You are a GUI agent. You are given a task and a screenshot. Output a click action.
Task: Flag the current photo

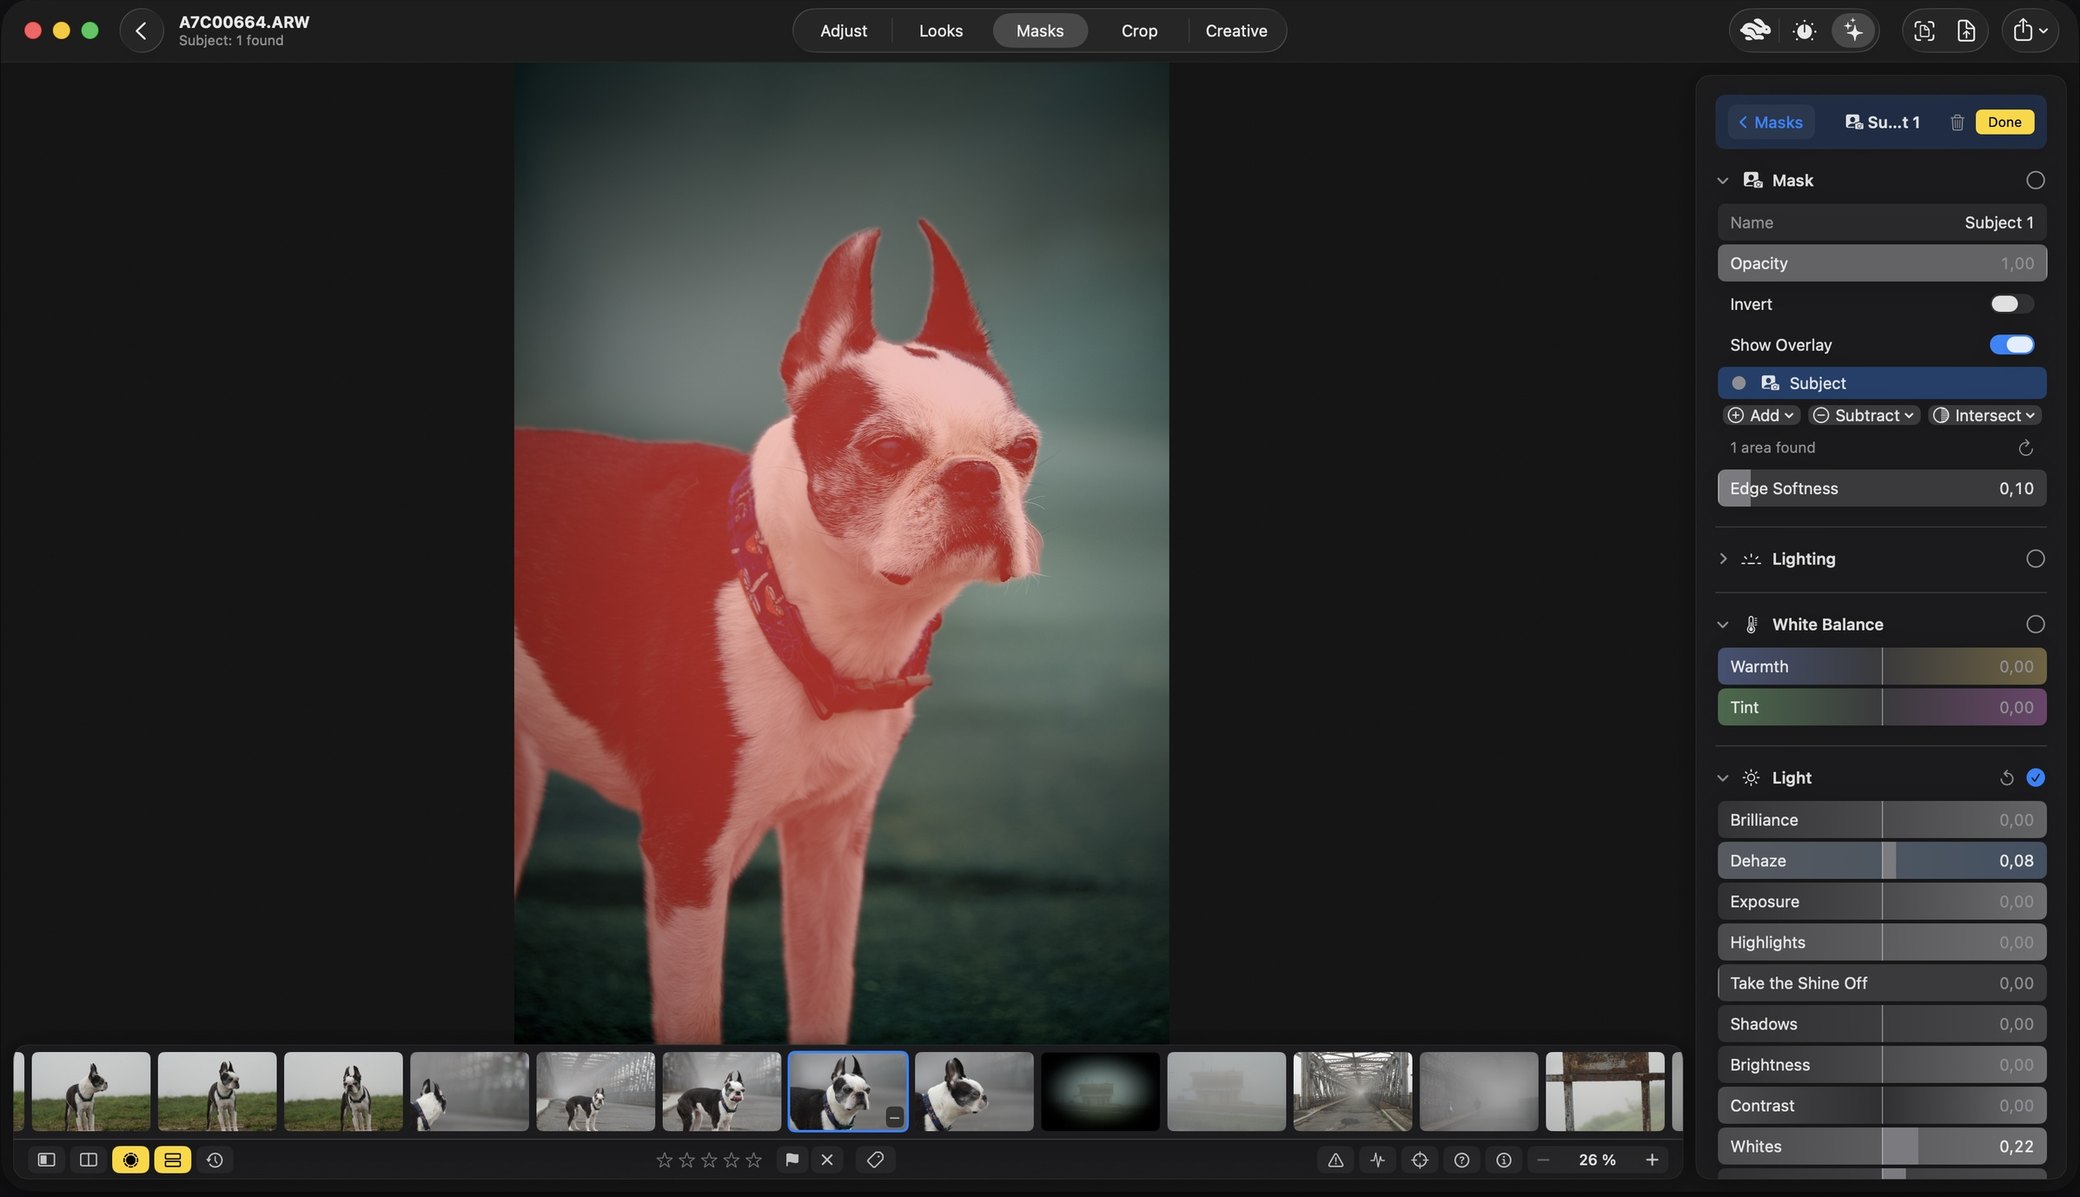[792, 1160]
